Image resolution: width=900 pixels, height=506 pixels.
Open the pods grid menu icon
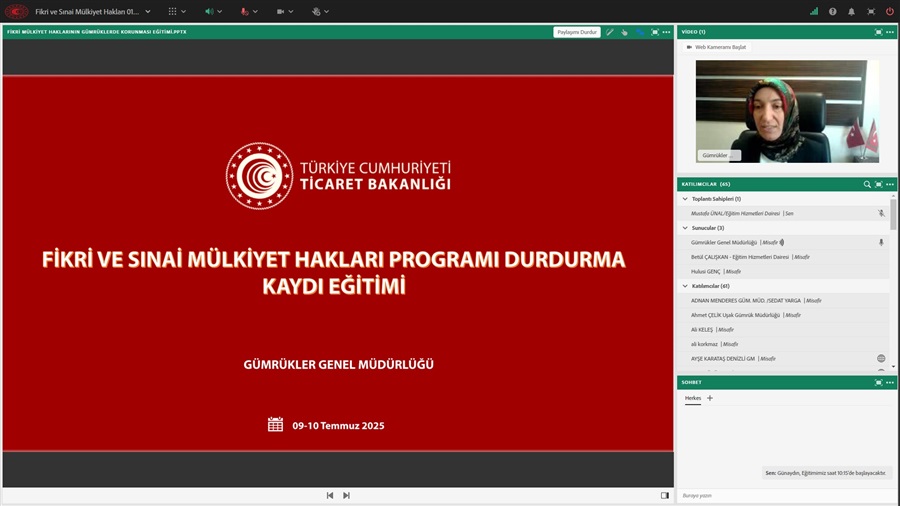172,11
